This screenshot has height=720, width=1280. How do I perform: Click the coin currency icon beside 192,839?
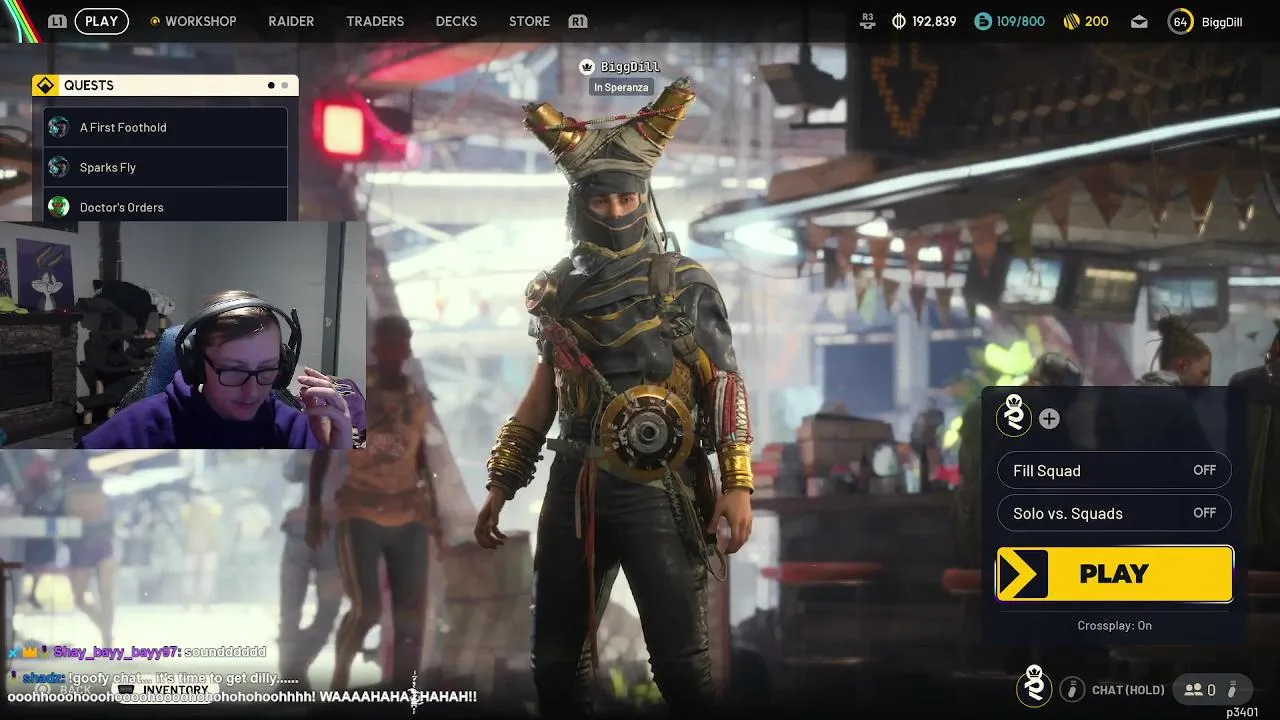(898, 21)
